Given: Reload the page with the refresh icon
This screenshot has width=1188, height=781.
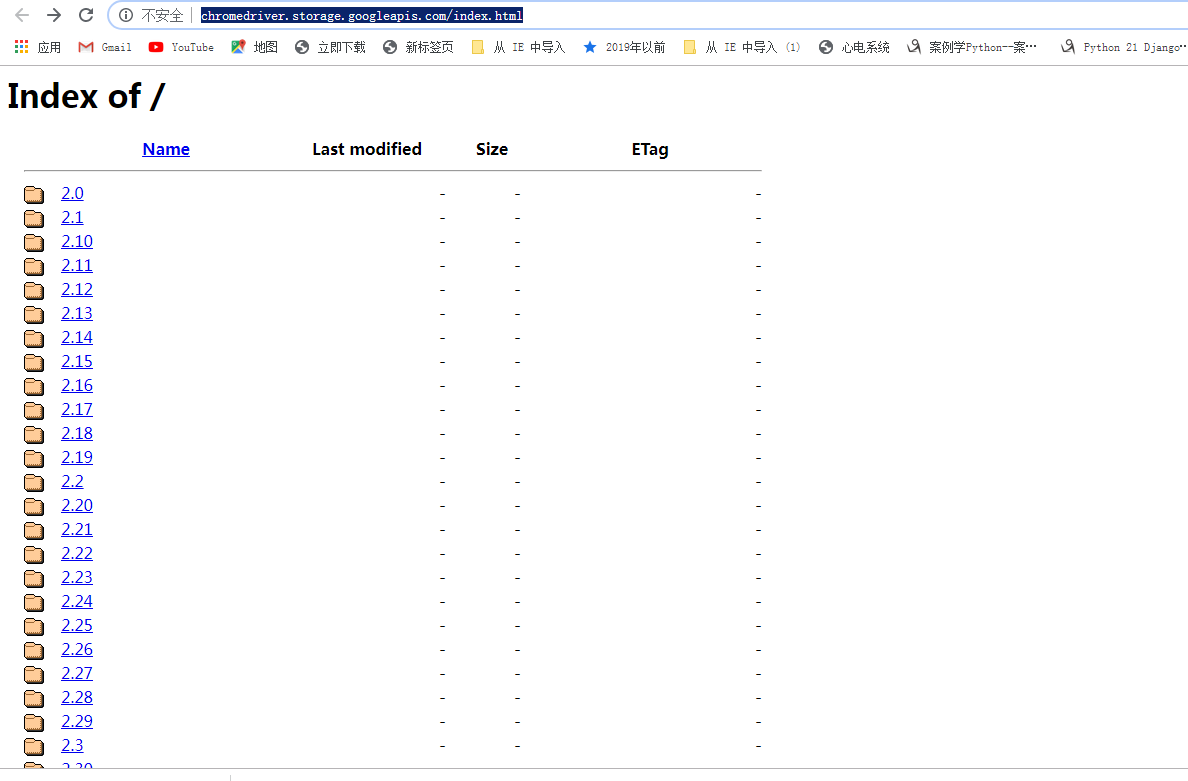Looking at the screenshot, I should pyautogui.click(x=86, y=15).
